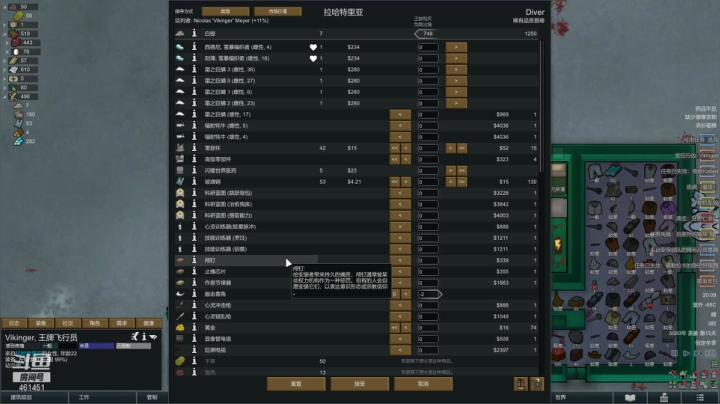
Task: Click the gold item icon in 黄金 row
Action: pyautogui.click(x=180, y=327)
